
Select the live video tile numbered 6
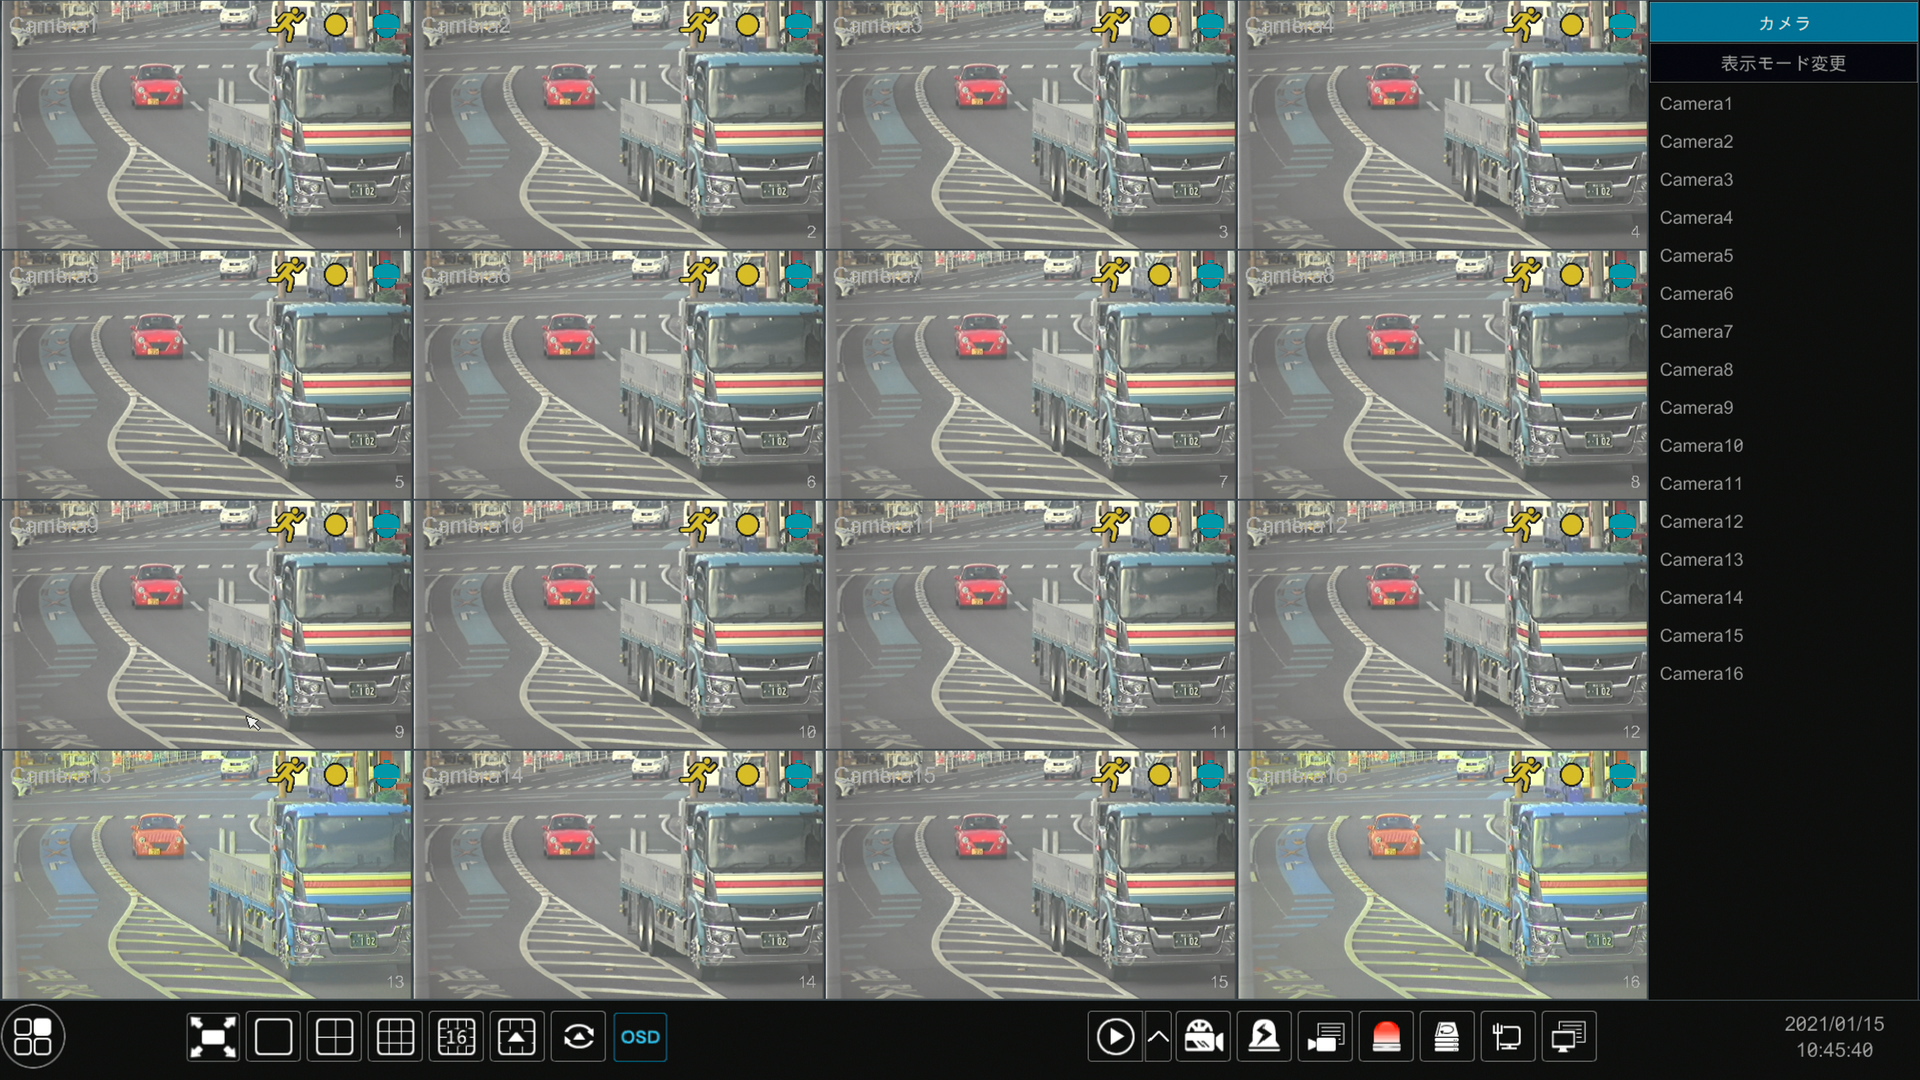[619, 375]
